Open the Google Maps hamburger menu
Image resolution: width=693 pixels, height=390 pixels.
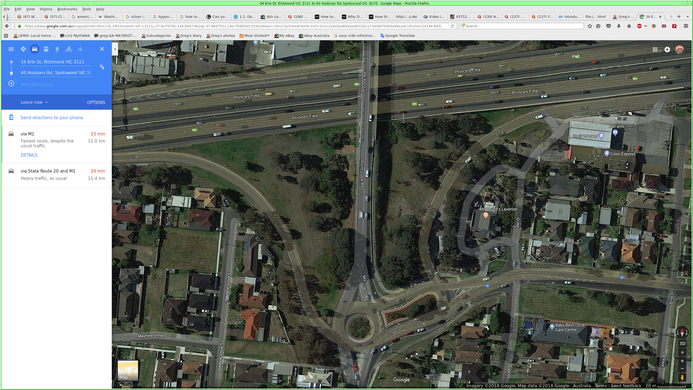pos(11,49)
